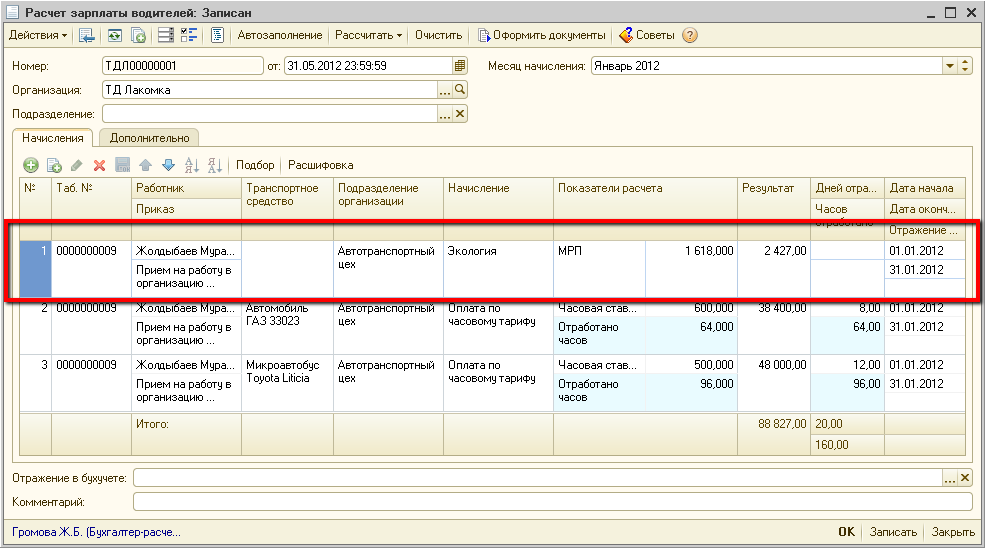The width and height of the screenshot is (985, 548).
Task: Open Расшифровка in table toolbar
Action: (321, 165)
